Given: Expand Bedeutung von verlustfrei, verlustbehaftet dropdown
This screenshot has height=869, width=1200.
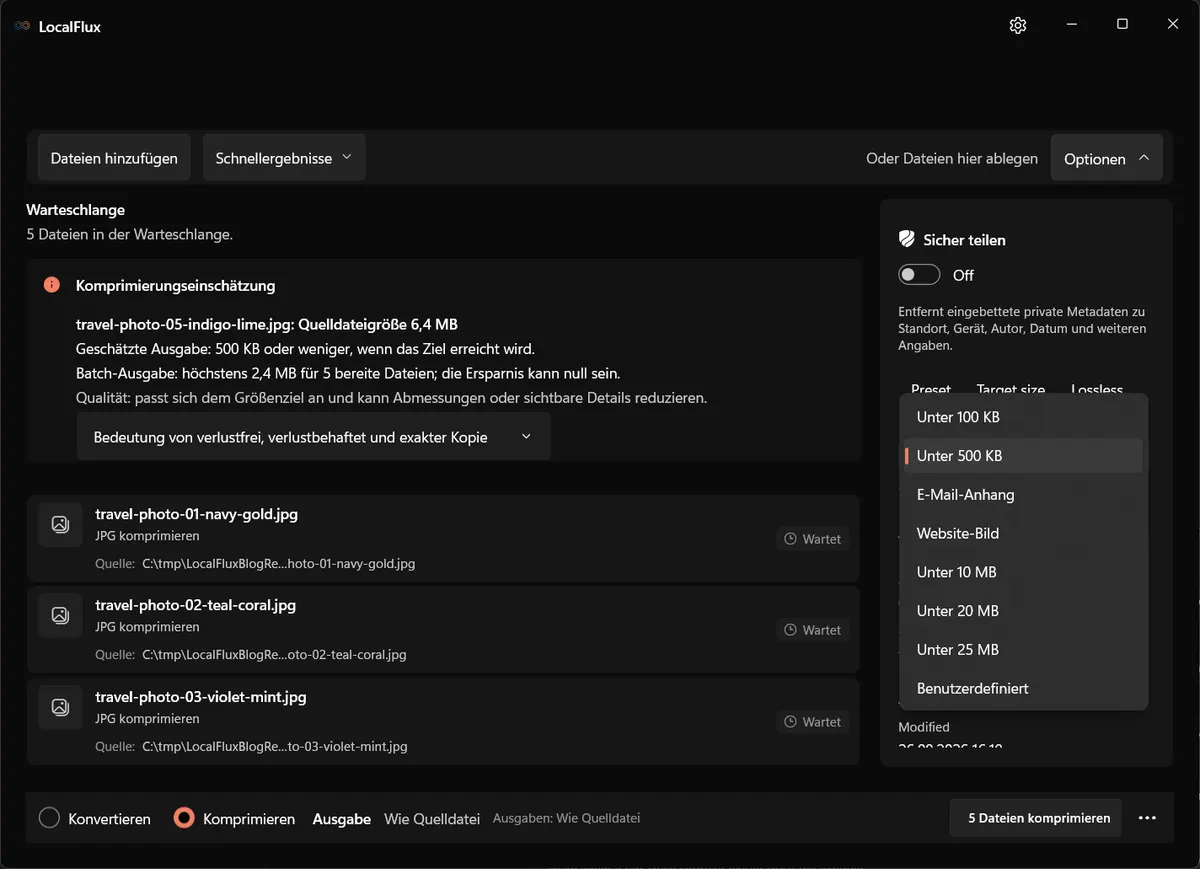Looking at the screenshot, I should pyautogui.click(x=313, y=437).
